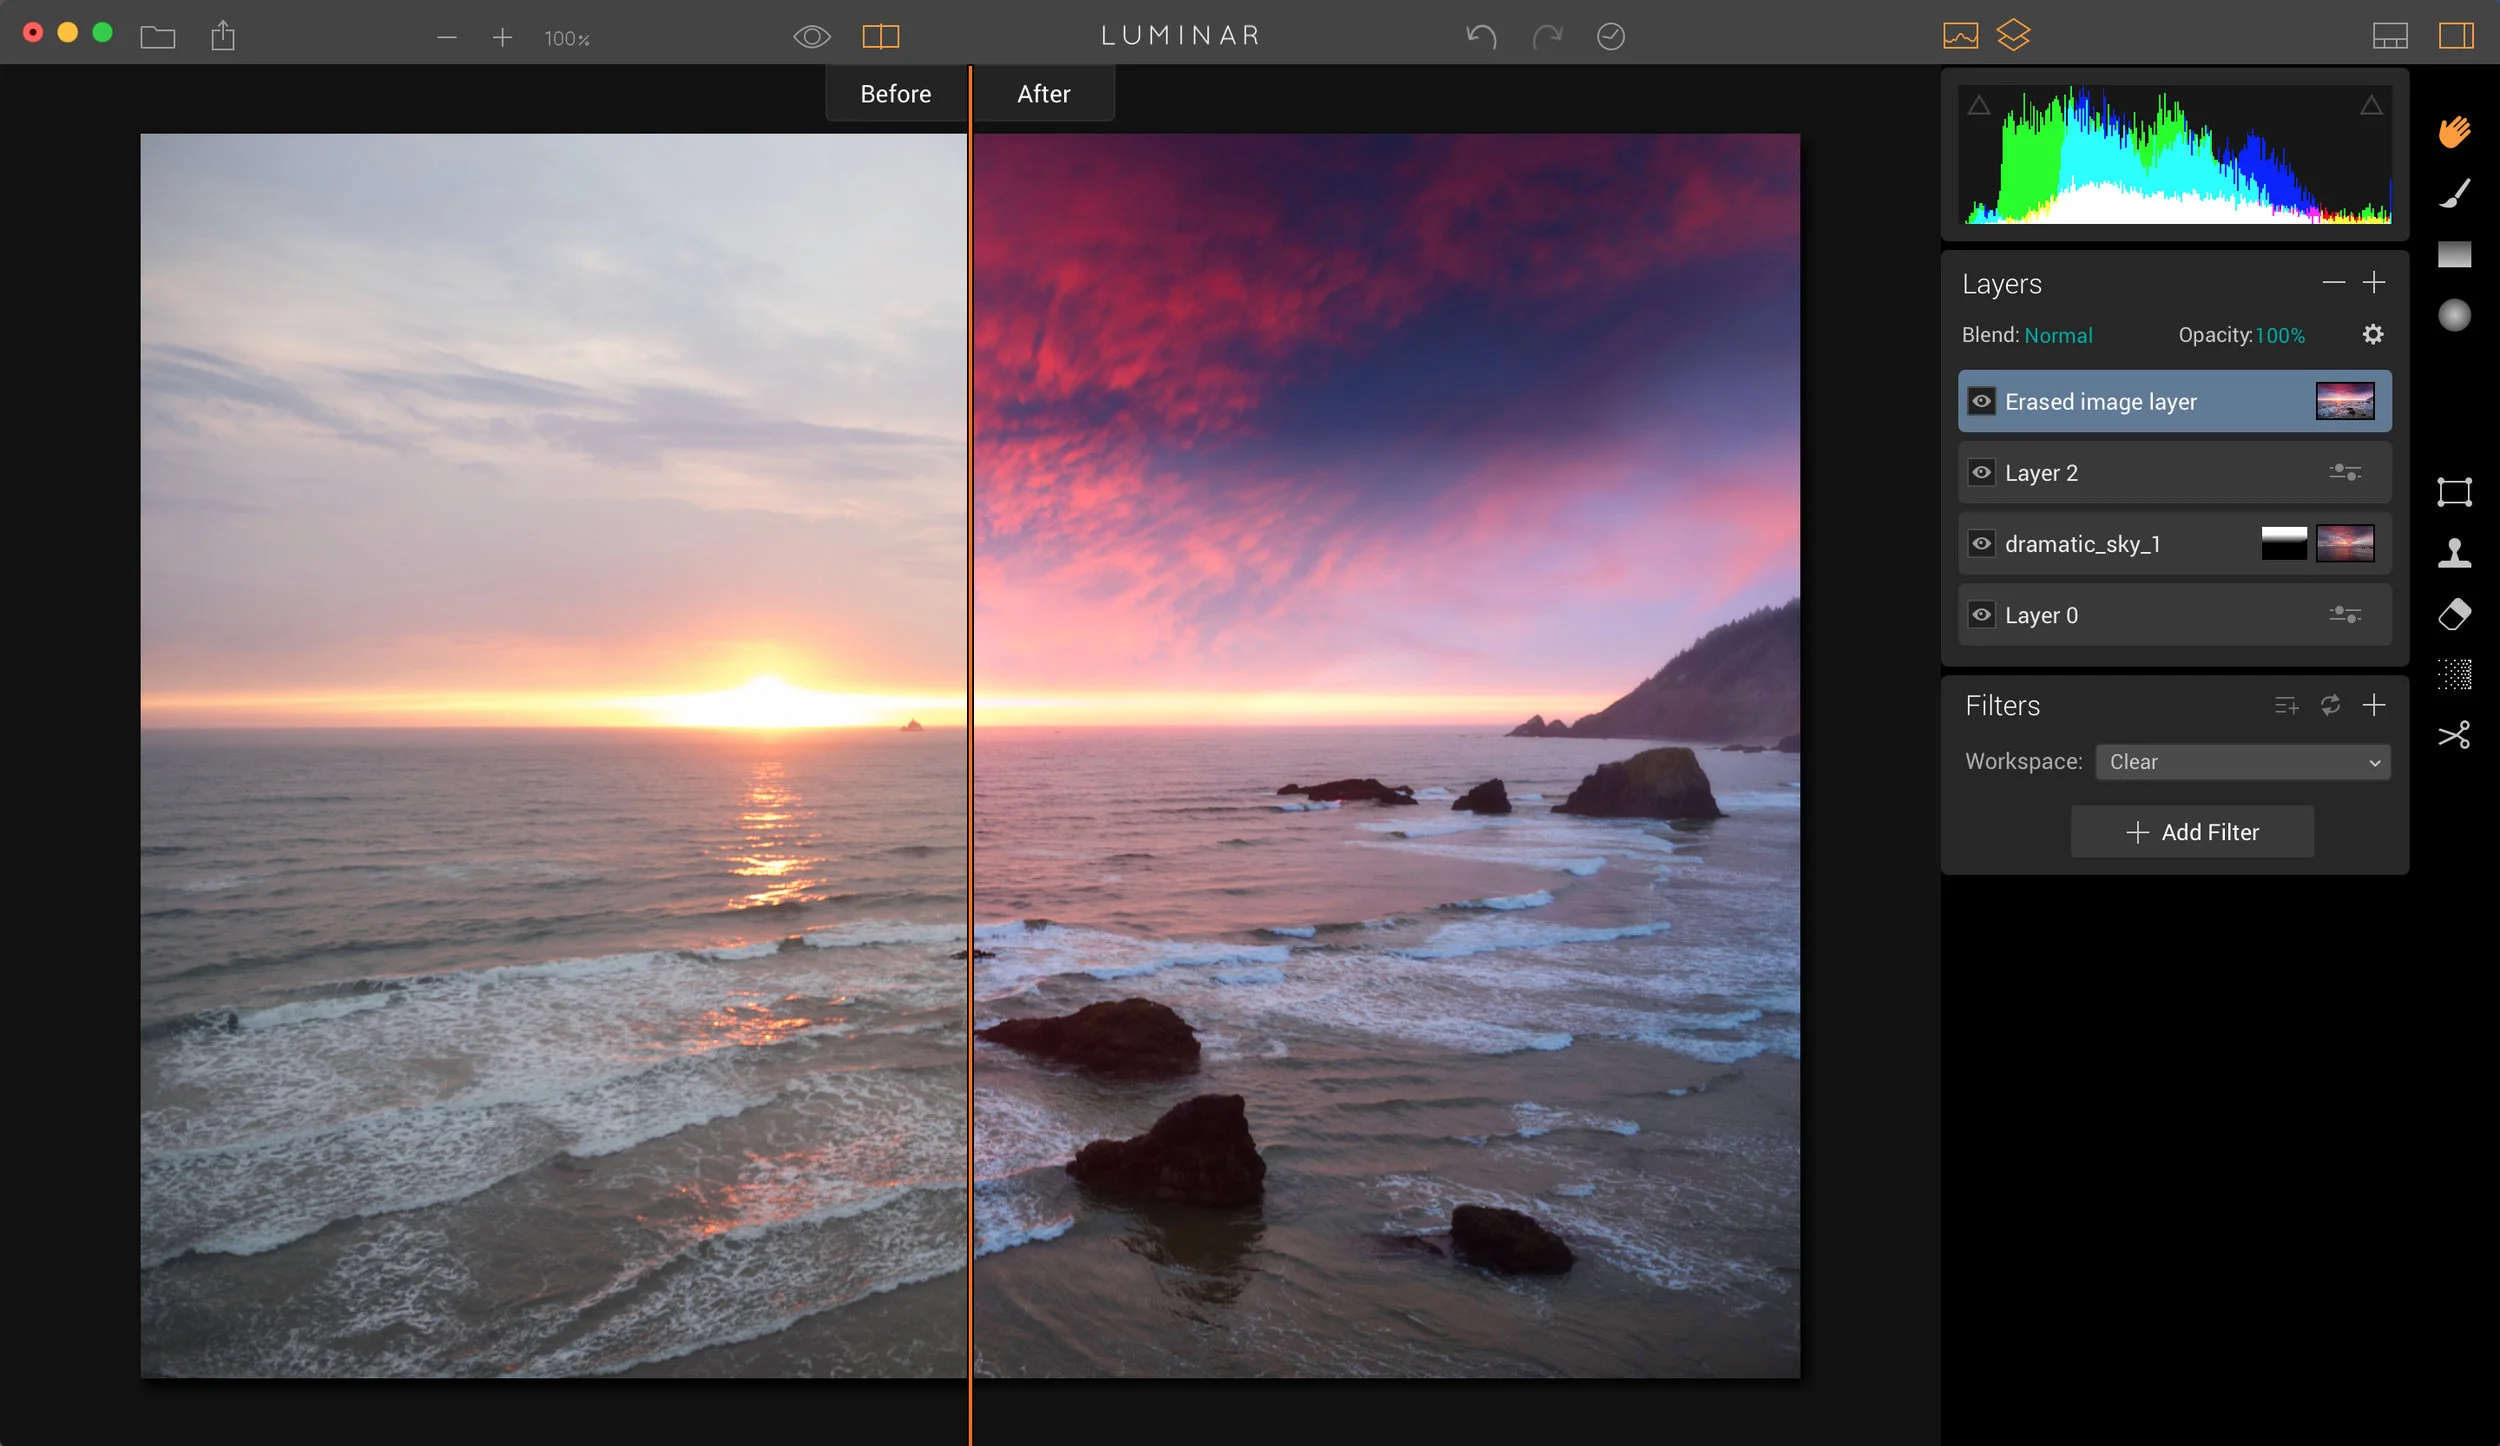2500x1446 pixels.
Task: Hide Layer 0 with eye icon
Action: (x=1981, y=615)
